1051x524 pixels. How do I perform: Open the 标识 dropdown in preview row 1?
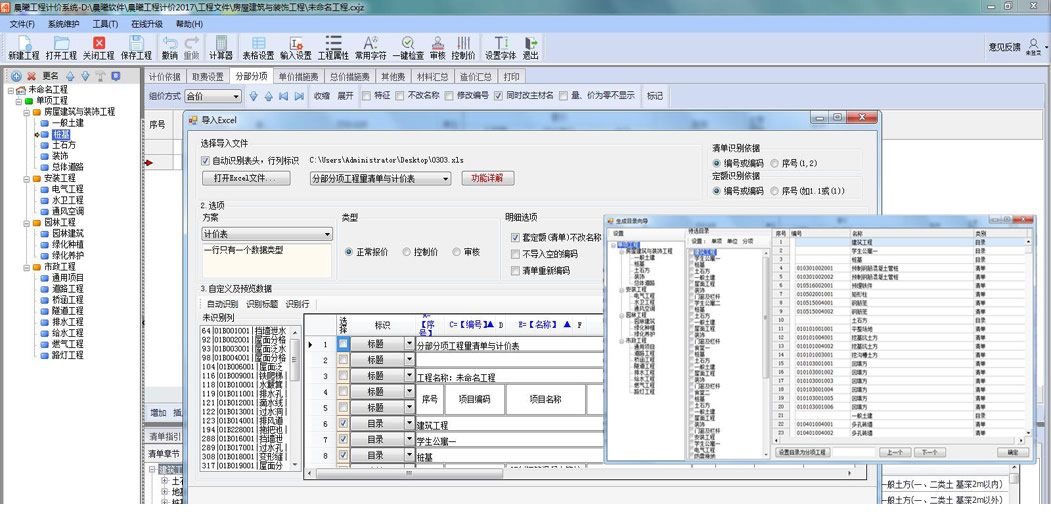(x=410, y=344)
